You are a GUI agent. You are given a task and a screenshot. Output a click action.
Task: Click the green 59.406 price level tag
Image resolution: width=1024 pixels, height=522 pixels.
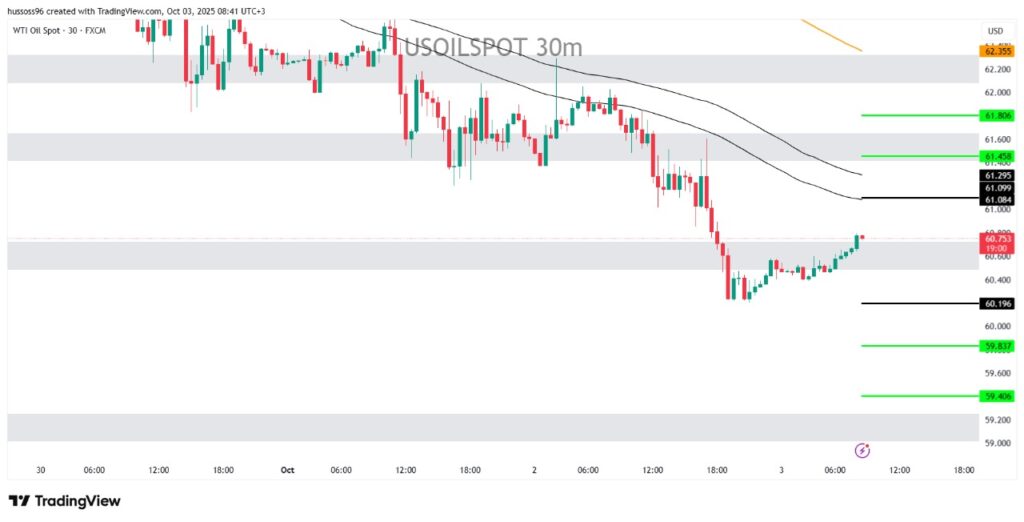pos(998,397)
